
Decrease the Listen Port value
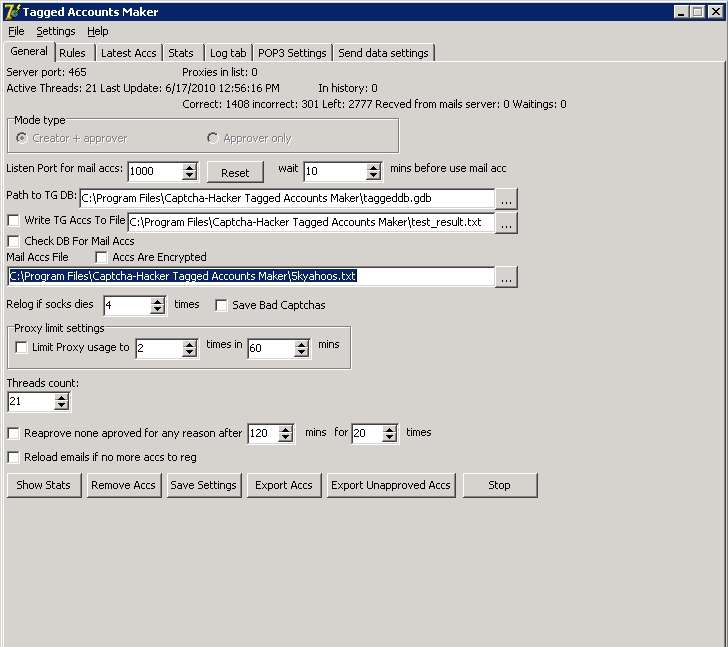(x=189, y=175)
